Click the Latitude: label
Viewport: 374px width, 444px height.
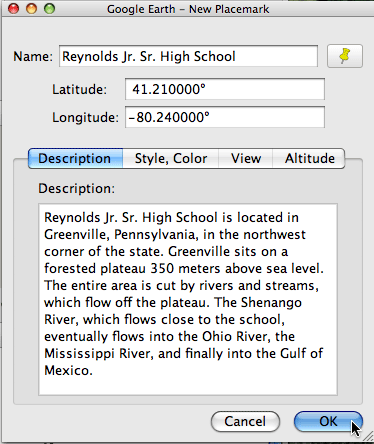(79, 89)
